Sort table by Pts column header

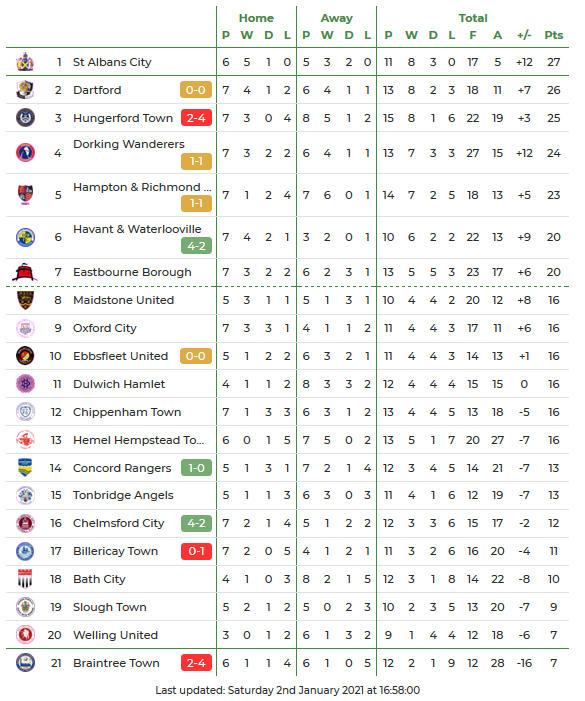pyautogui.click(x=553, y=35)
